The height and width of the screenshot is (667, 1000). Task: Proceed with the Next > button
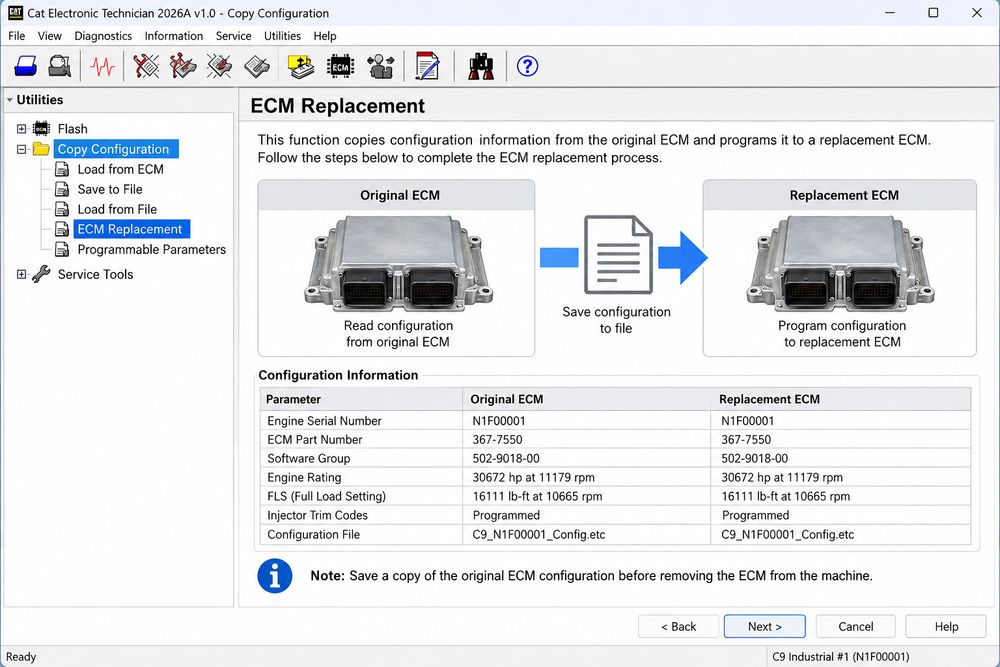point(765,626)
